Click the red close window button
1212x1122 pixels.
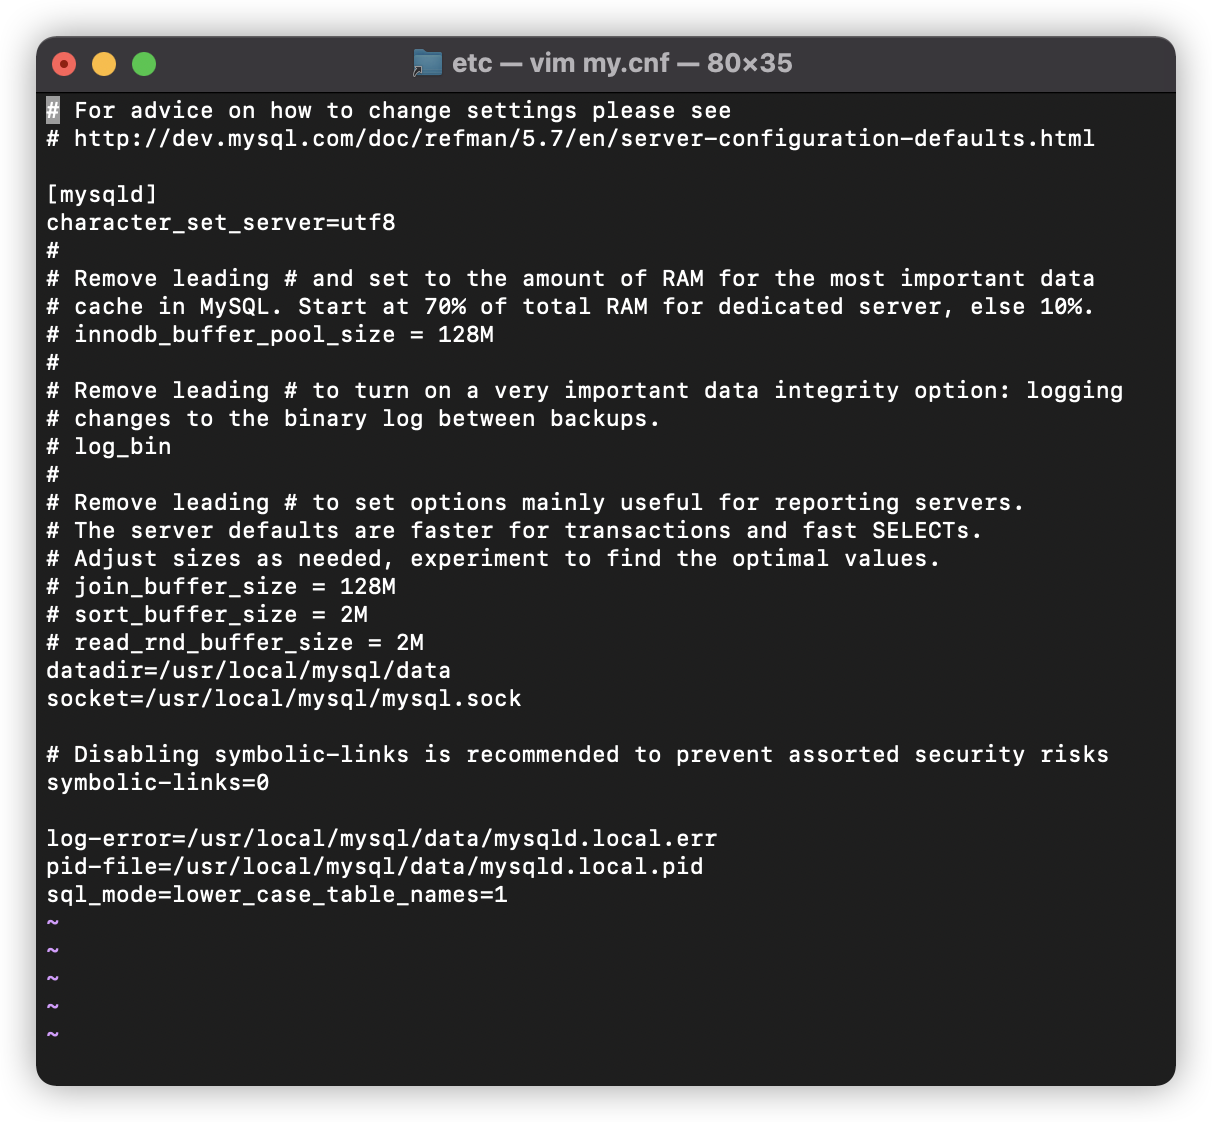64,64
